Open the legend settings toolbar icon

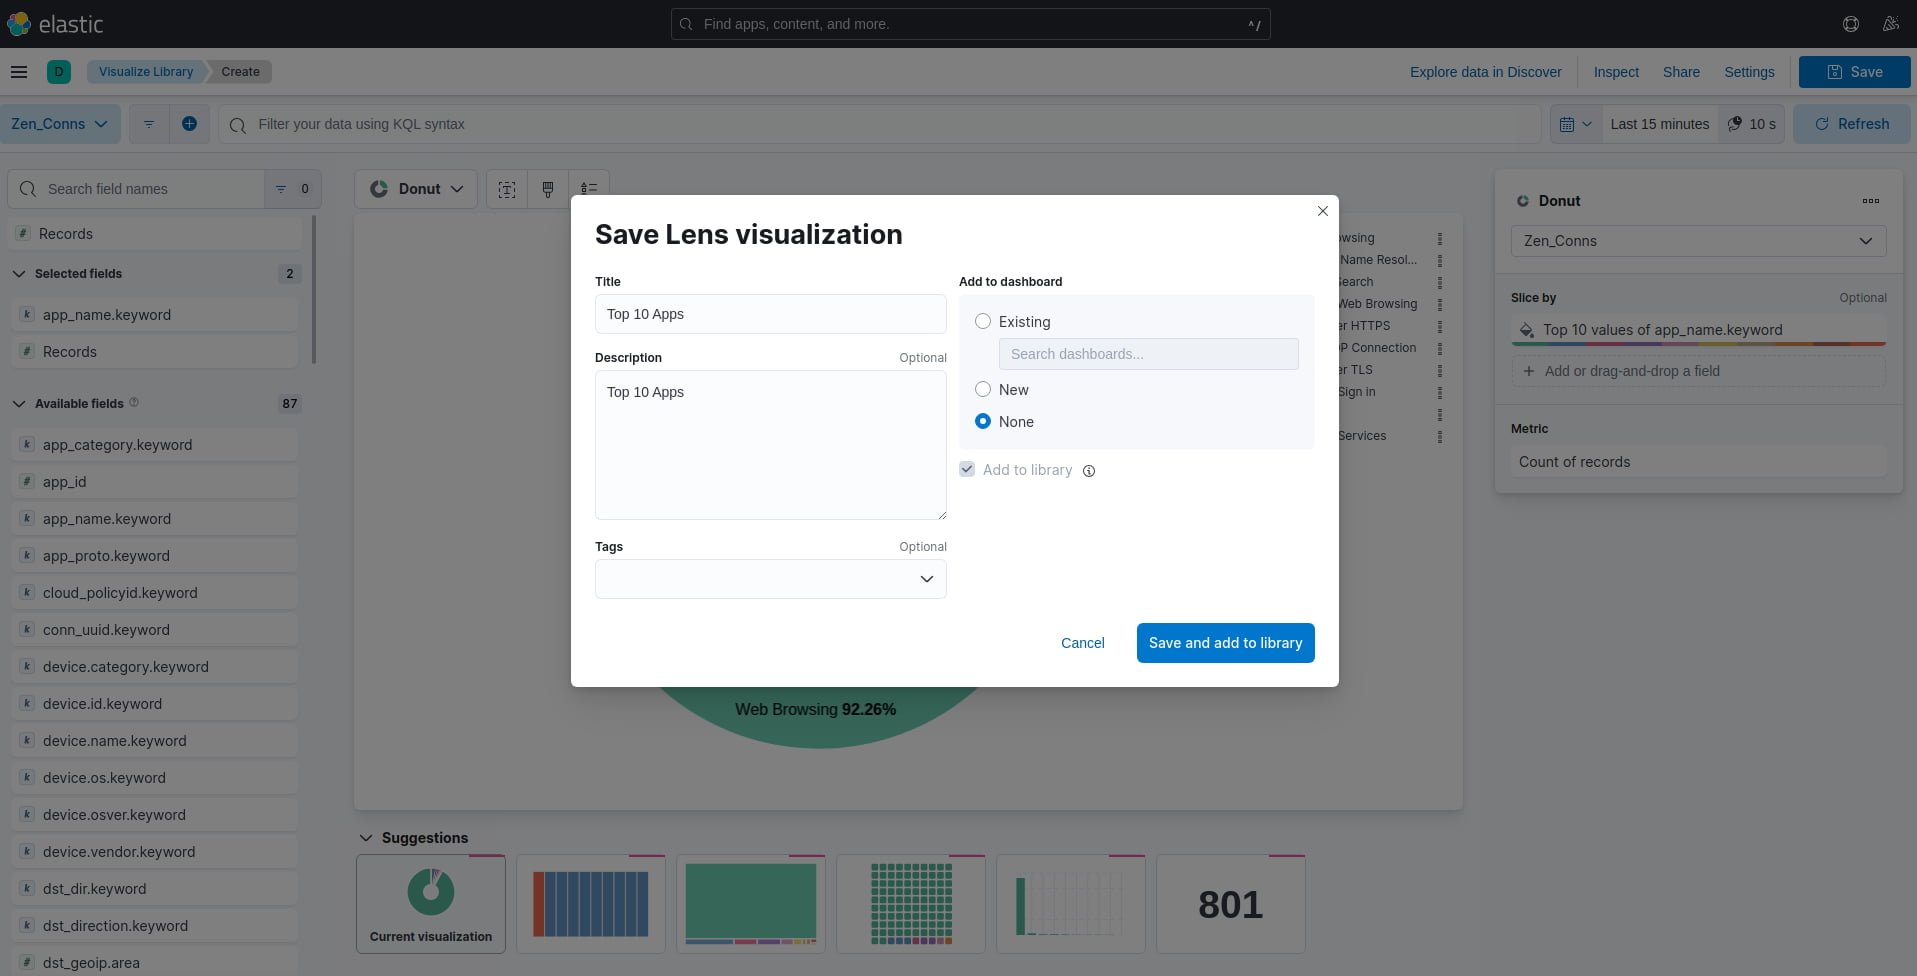589,189
